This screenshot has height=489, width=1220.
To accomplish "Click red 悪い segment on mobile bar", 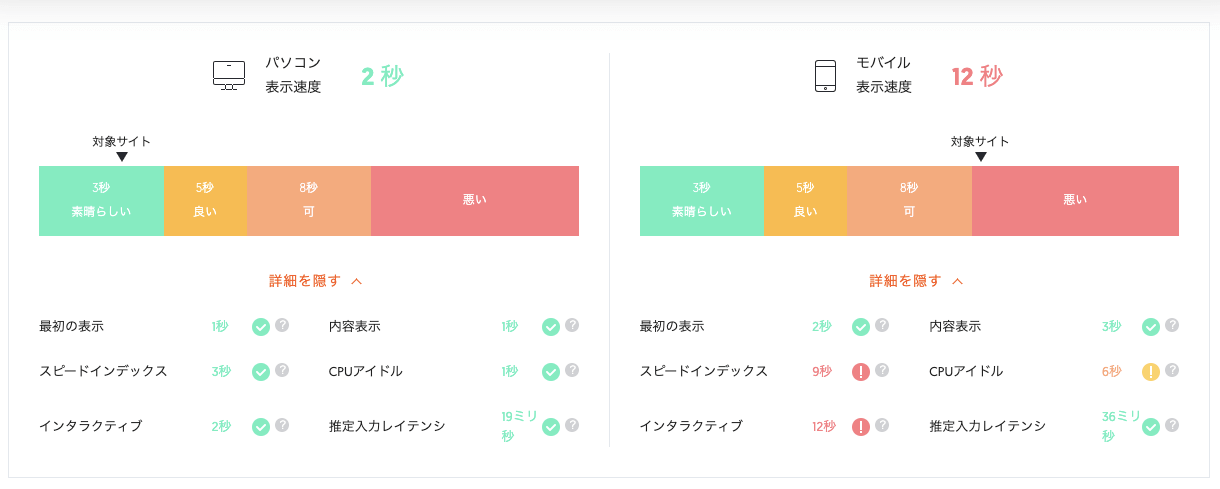I will [1075, 200].
